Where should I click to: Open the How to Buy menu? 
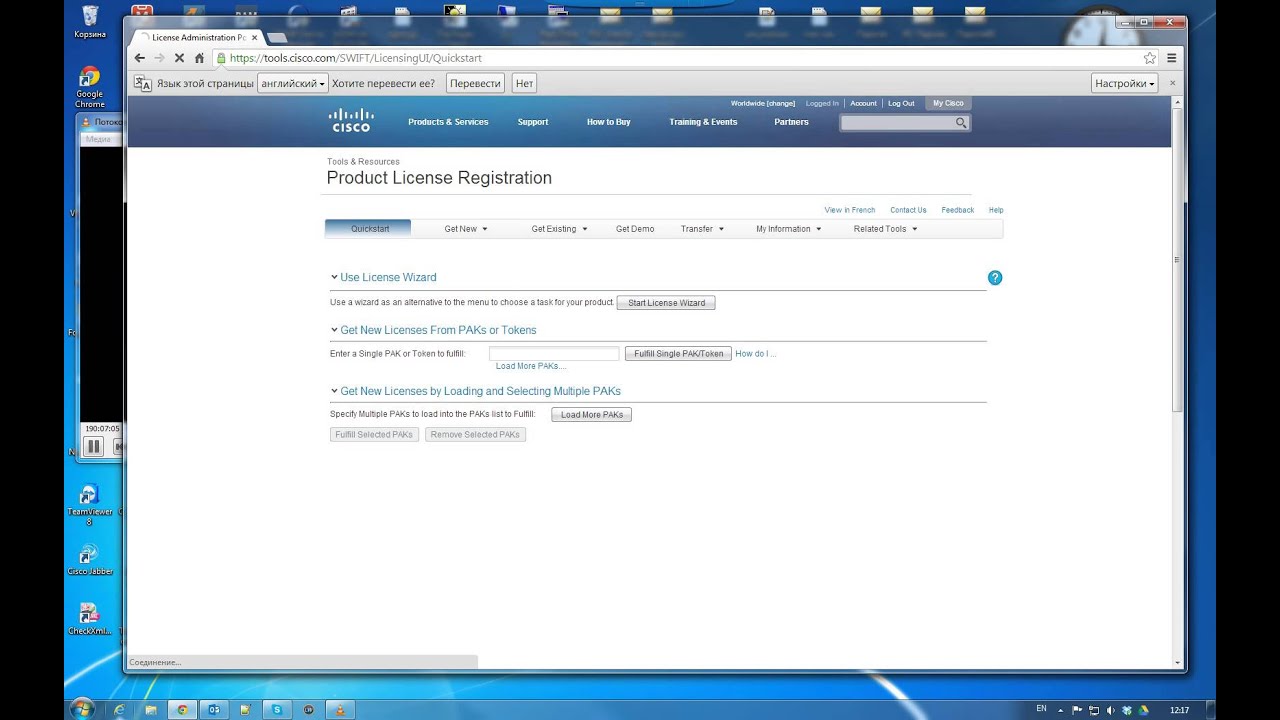pyautogui.click(x=608, y=122)
